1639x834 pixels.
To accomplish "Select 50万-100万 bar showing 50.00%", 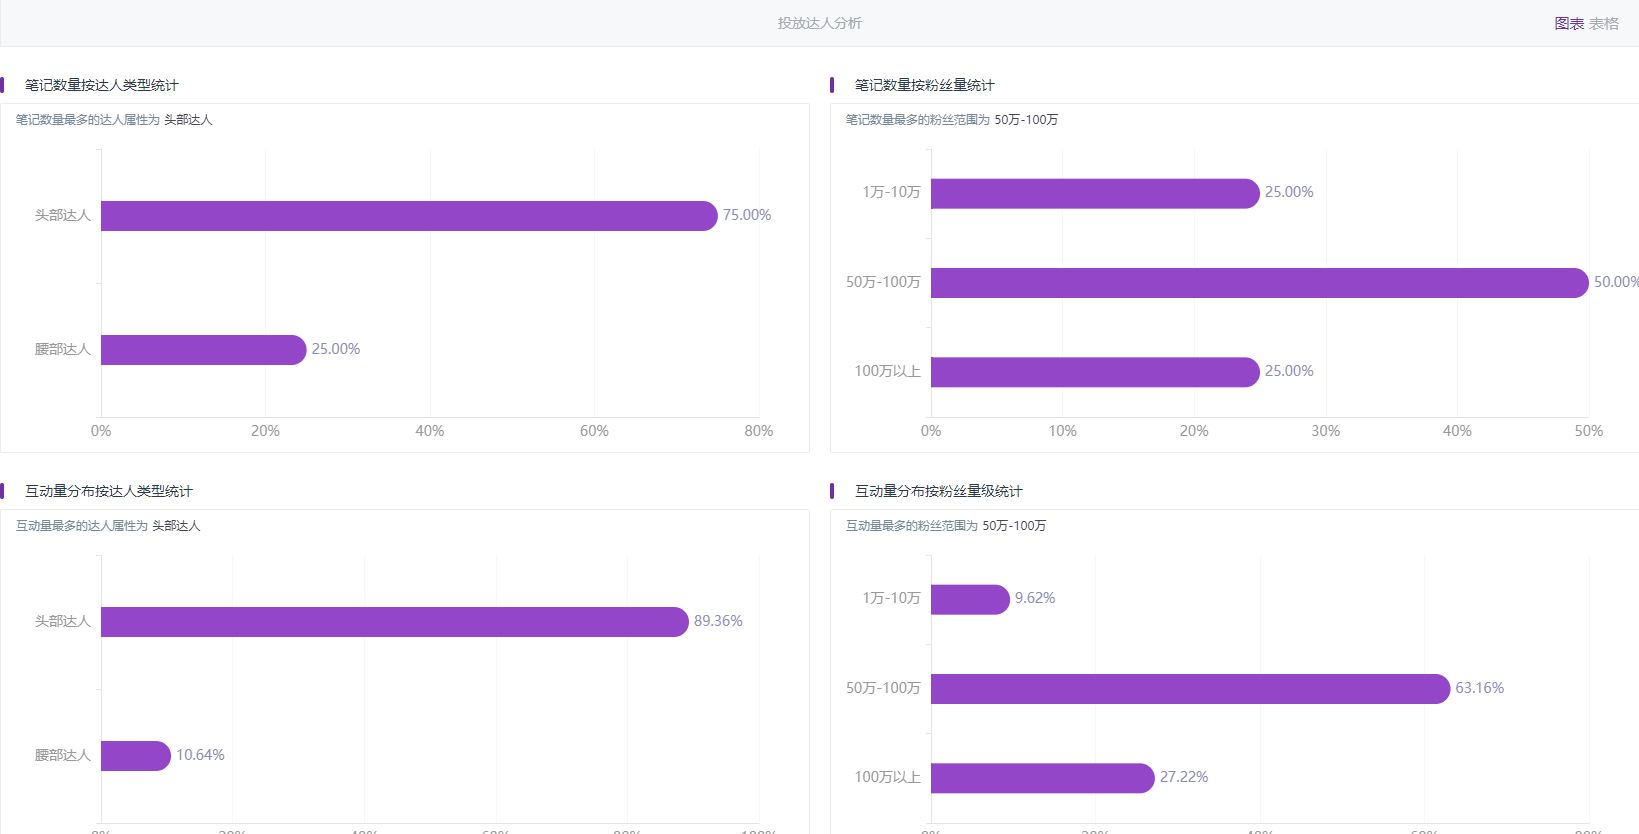I will (1258, 283).
